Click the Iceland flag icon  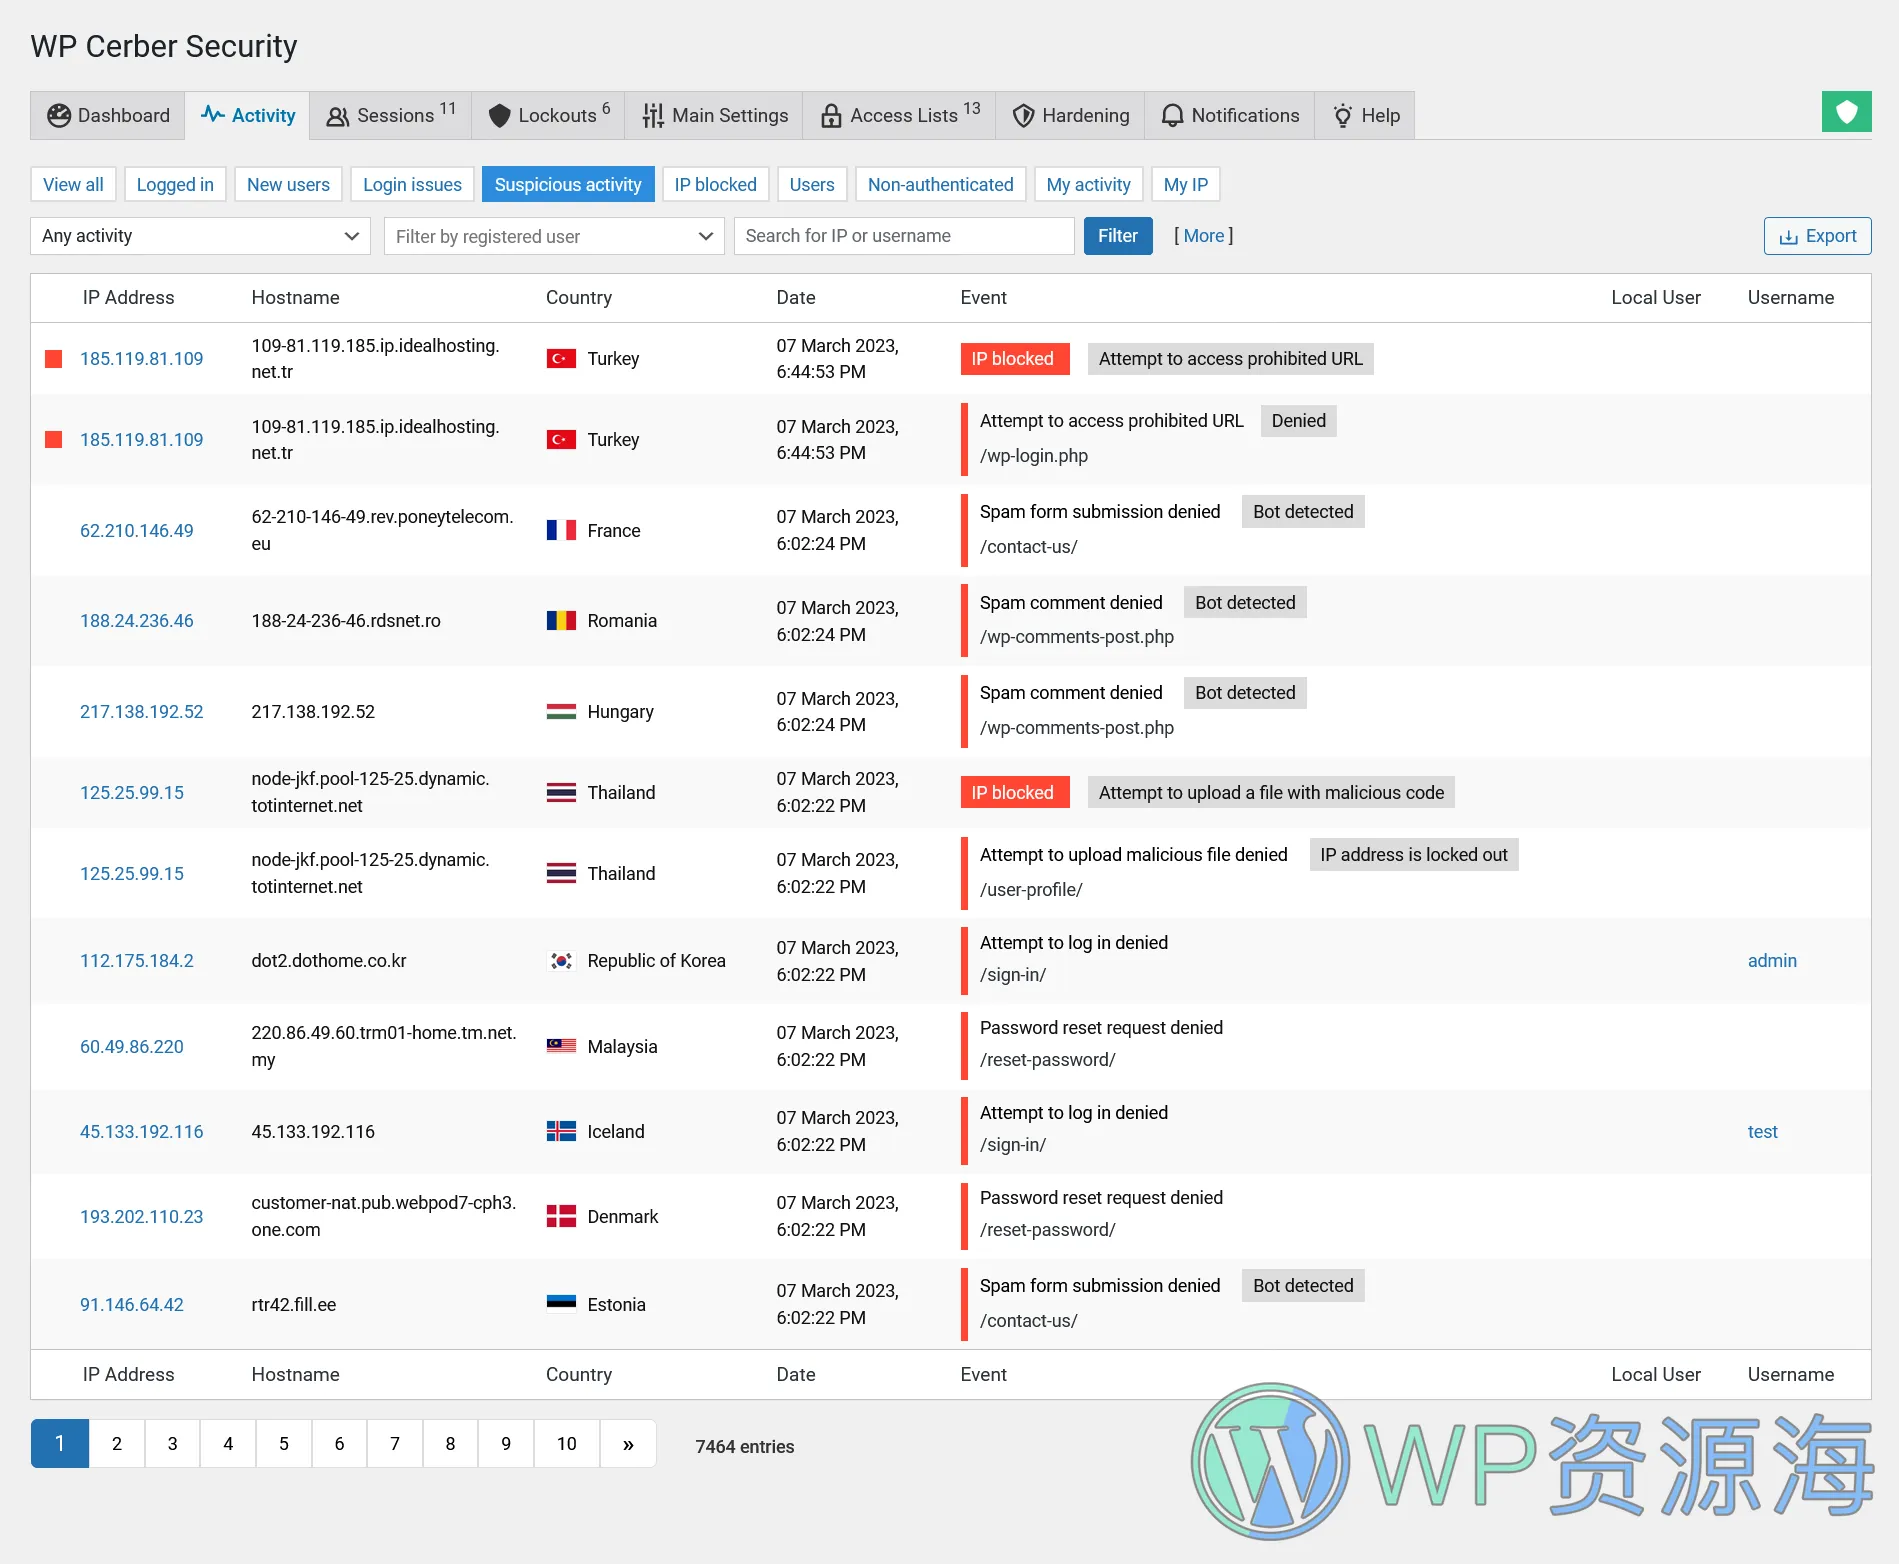(x=561, y=1131)
